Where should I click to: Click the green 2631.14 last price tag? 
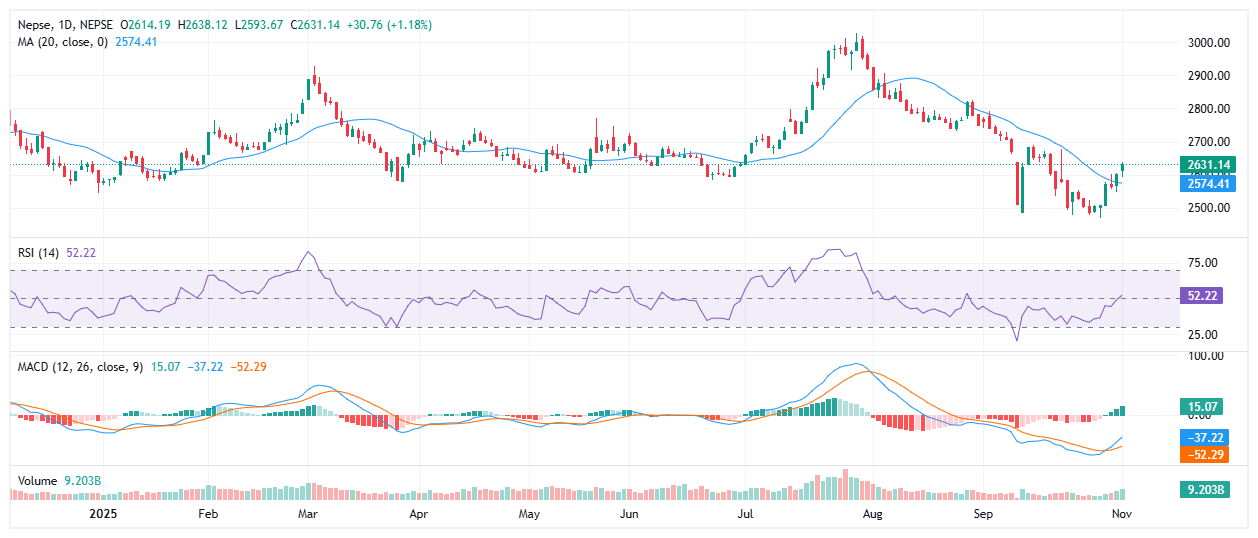[1209, 165]
